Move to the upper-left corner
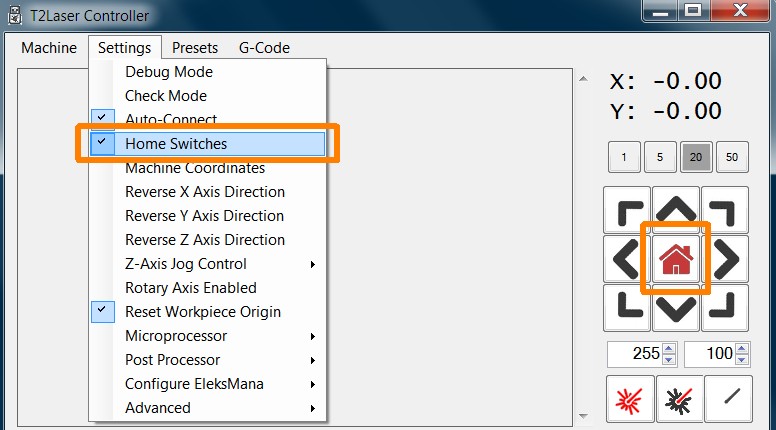Image resolution: width=776 pixels, height=430 pixels. pyautogui.click(x=627, y=210)
